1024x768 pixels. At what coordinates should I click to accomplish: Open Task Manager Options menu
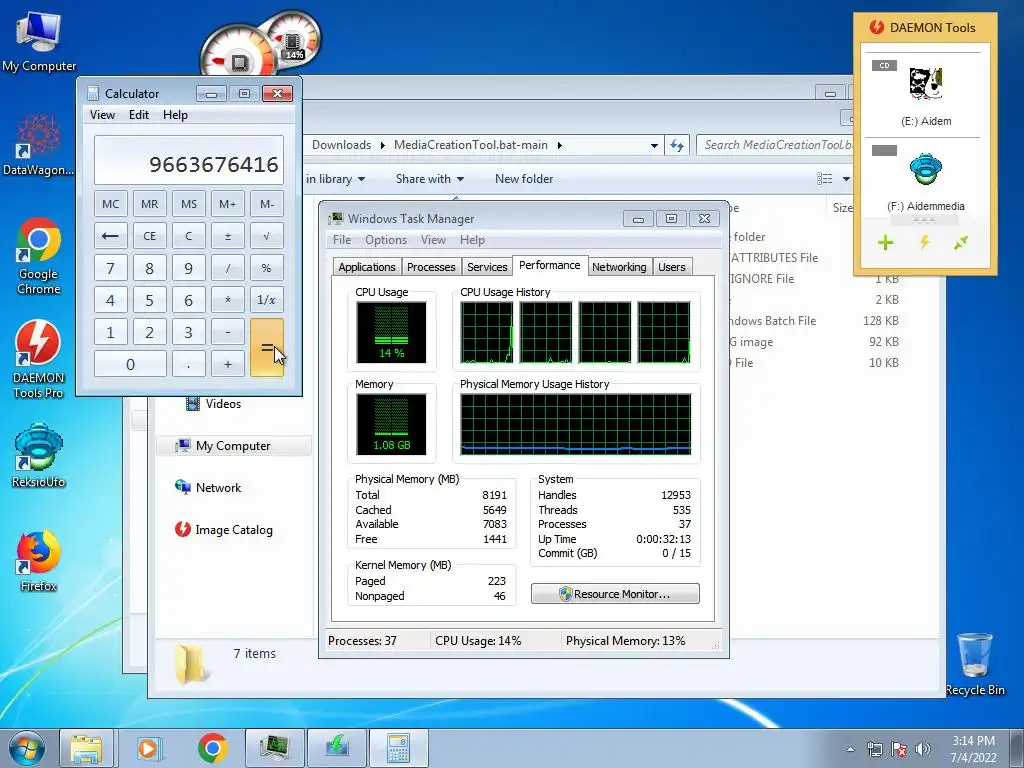pyautogui.click(x=386, y=240)
